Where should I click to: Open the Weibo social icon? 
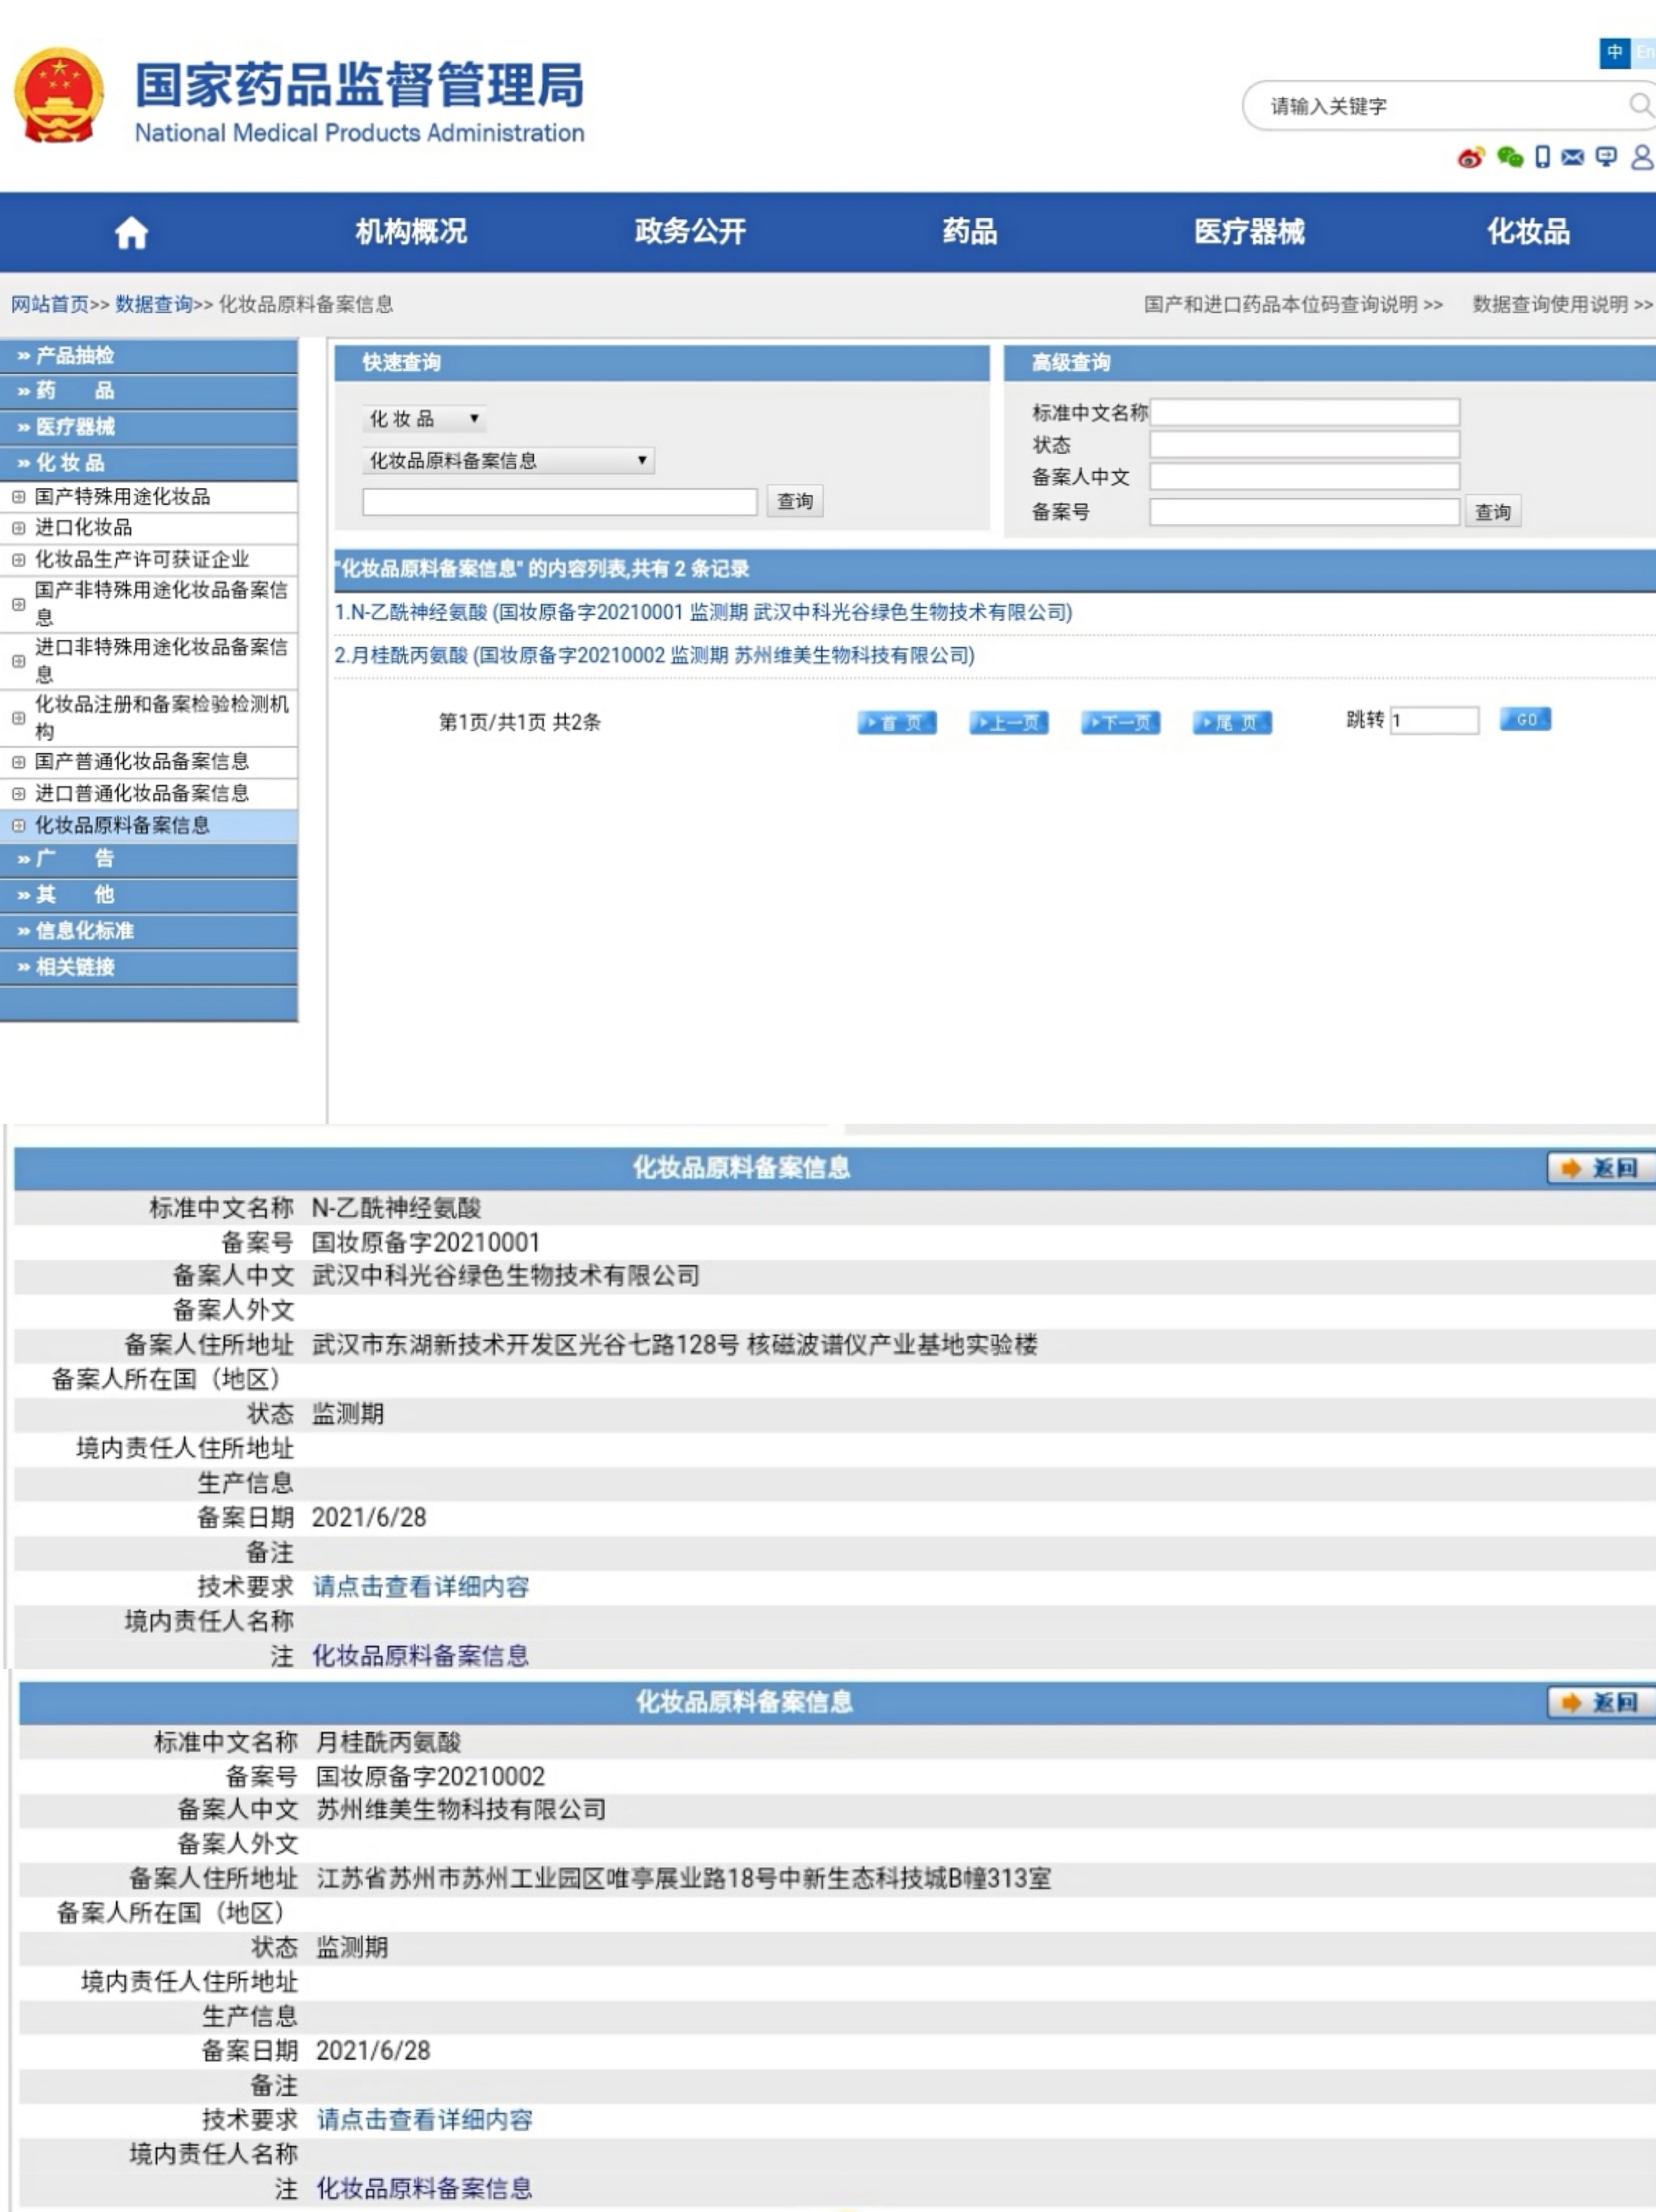pos(1470,158)
